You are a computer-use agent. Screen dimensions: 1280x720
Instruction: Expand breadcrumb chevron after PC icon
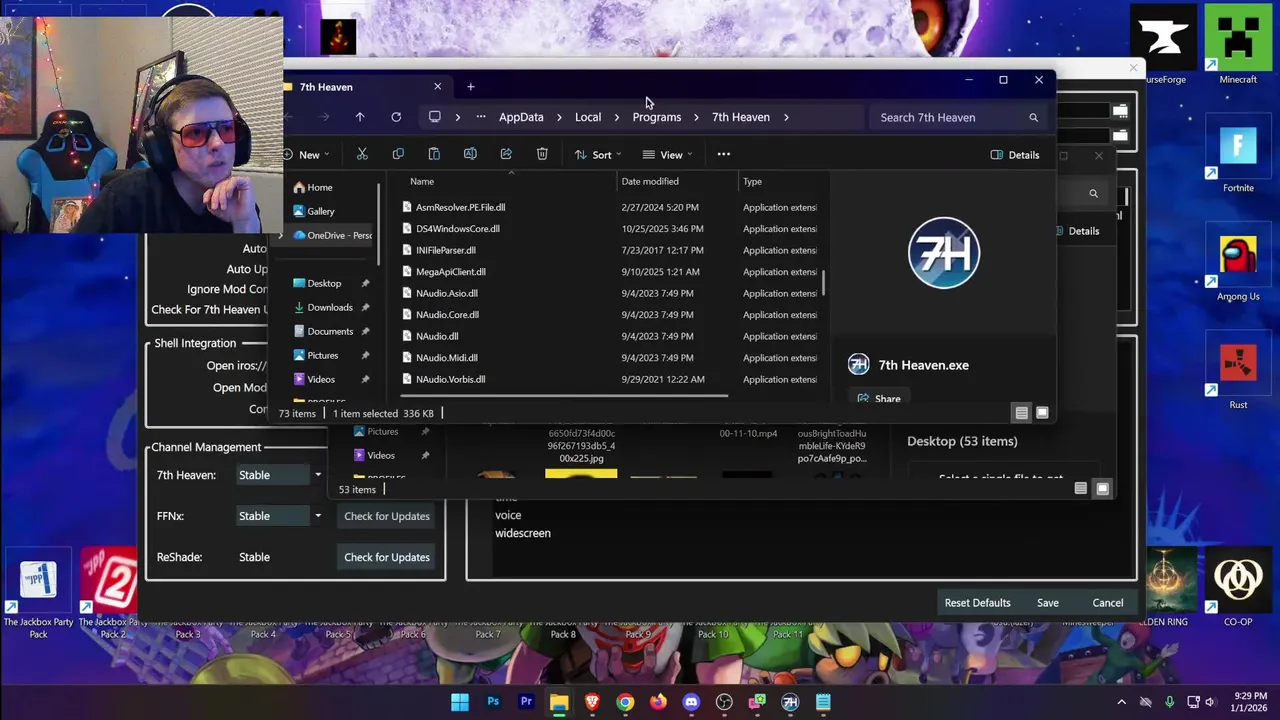point(458,117)
